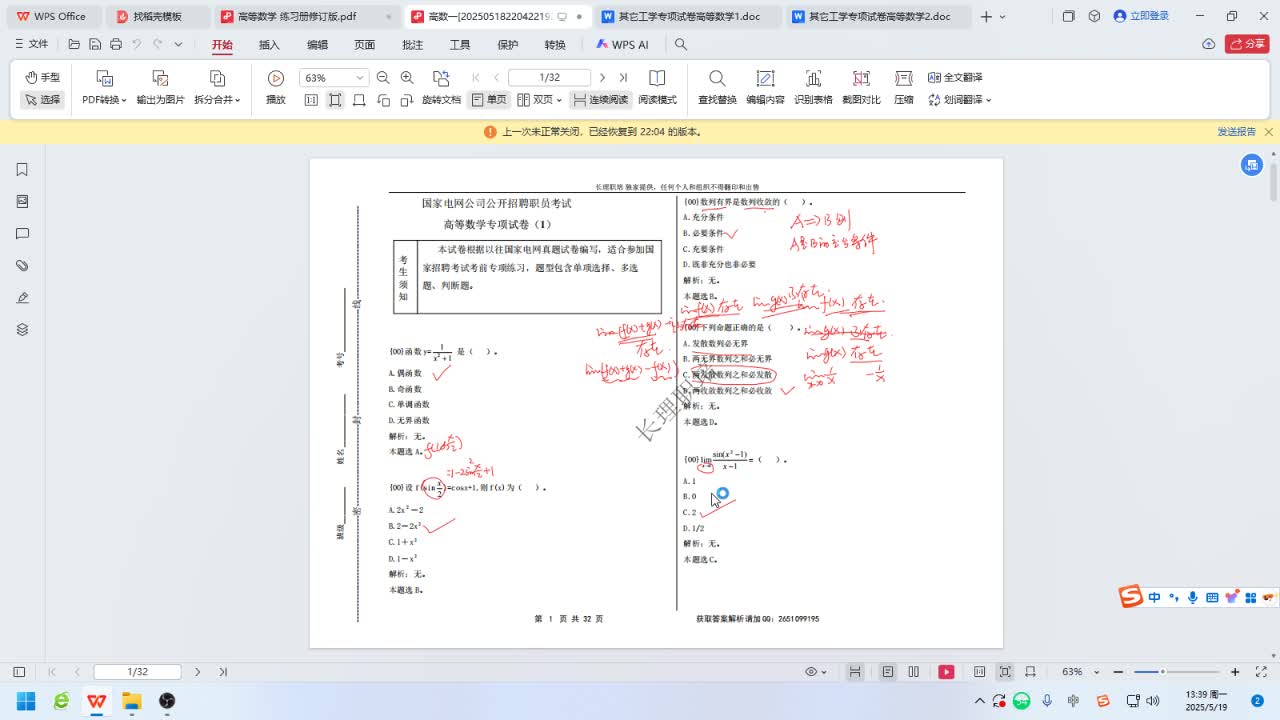Switch to the 批注 ribbon tab

412,45
